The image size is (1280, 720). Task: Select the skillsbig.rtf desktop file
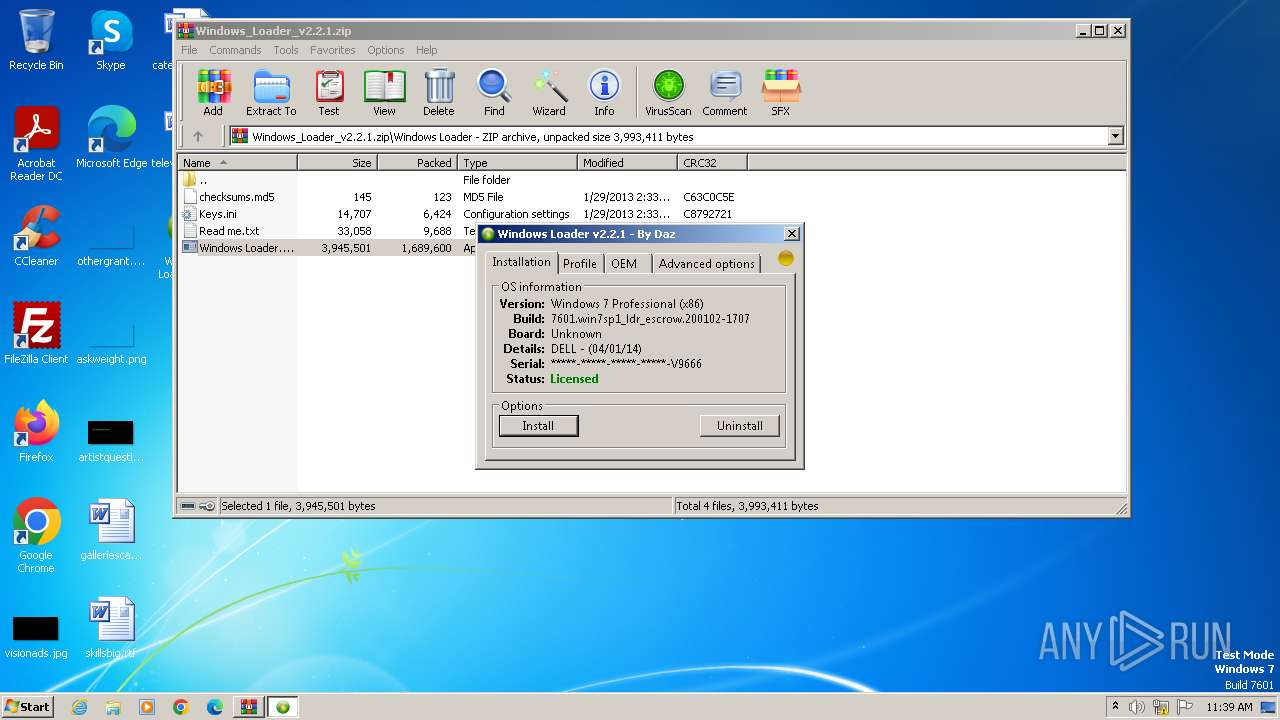coord(111,628)
